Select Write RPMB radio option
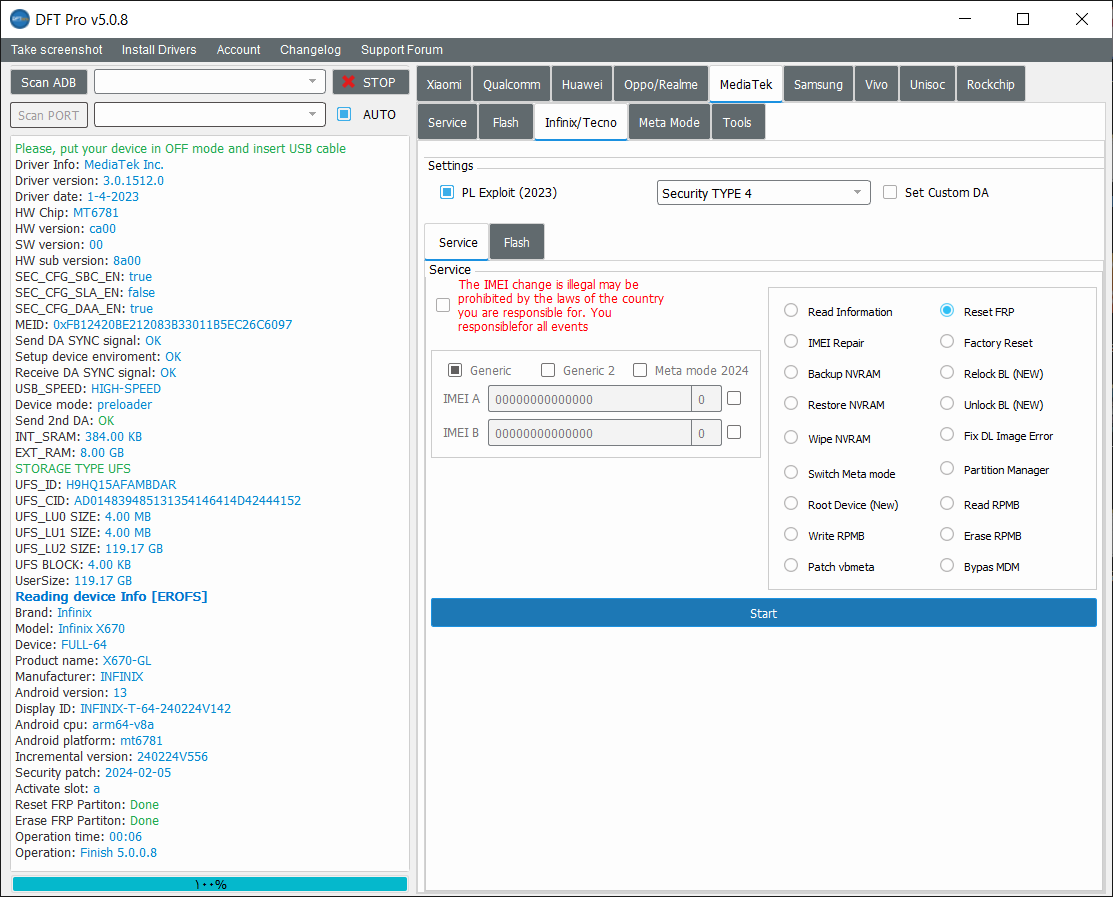 pyautogui.click(x=791, y=535)
